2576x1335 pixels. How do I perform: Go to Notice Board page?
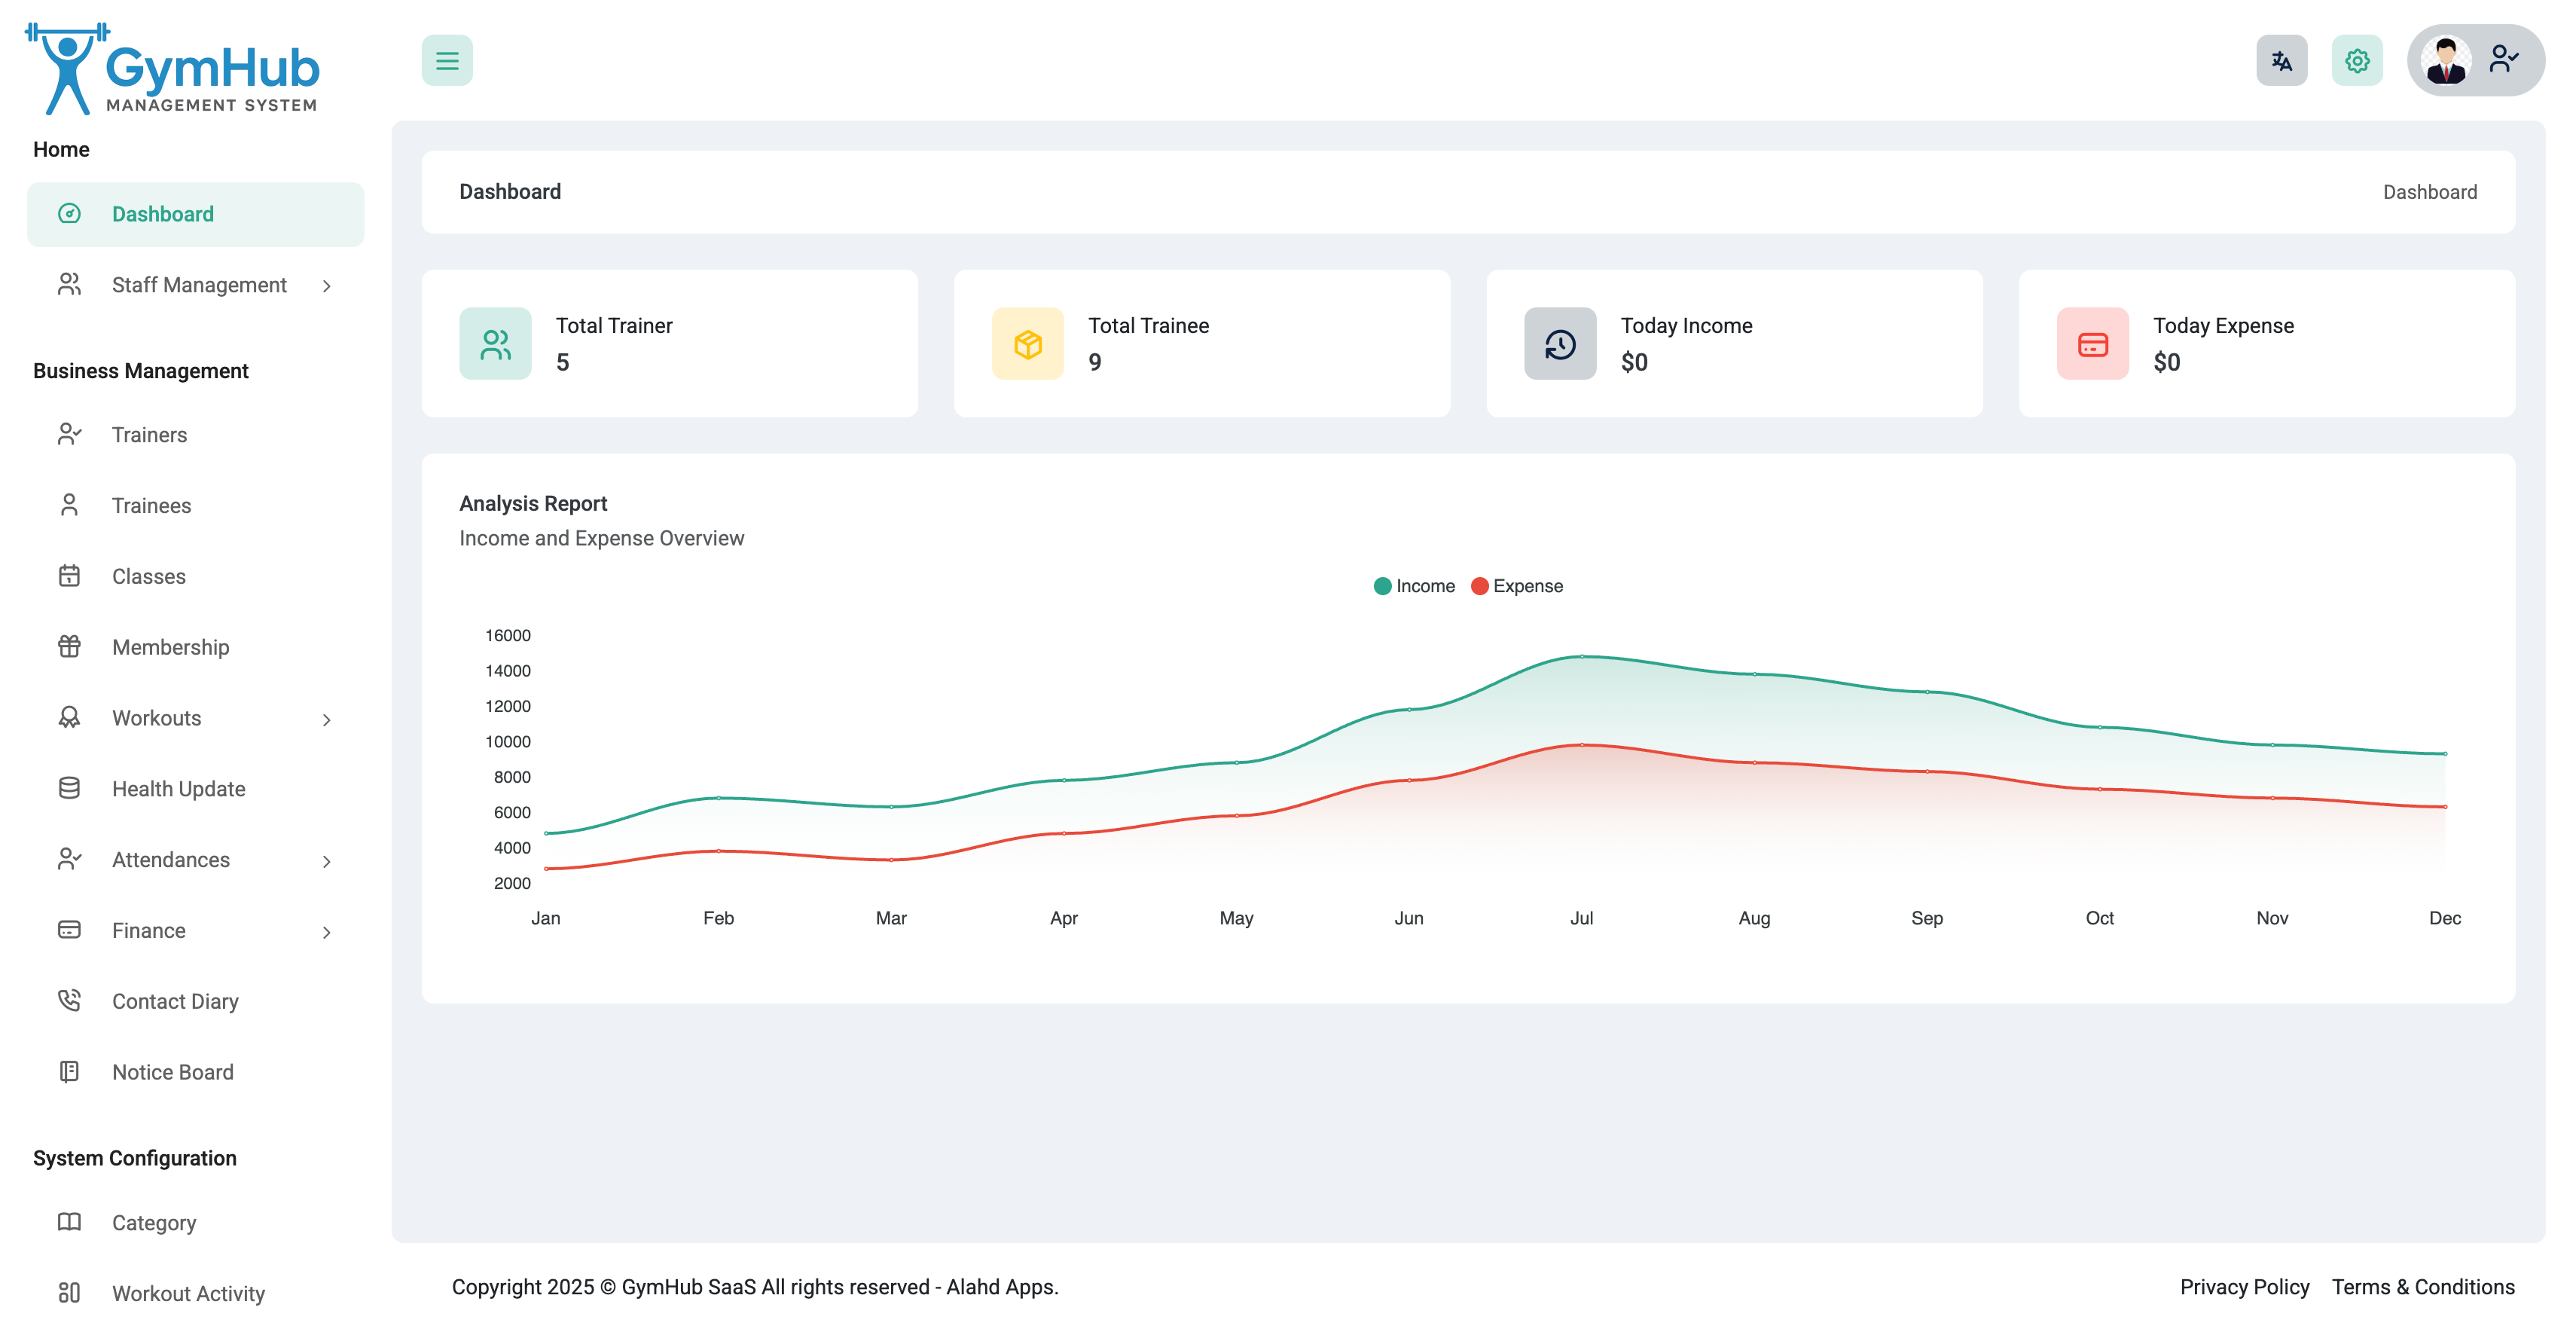pos(172,1072)
